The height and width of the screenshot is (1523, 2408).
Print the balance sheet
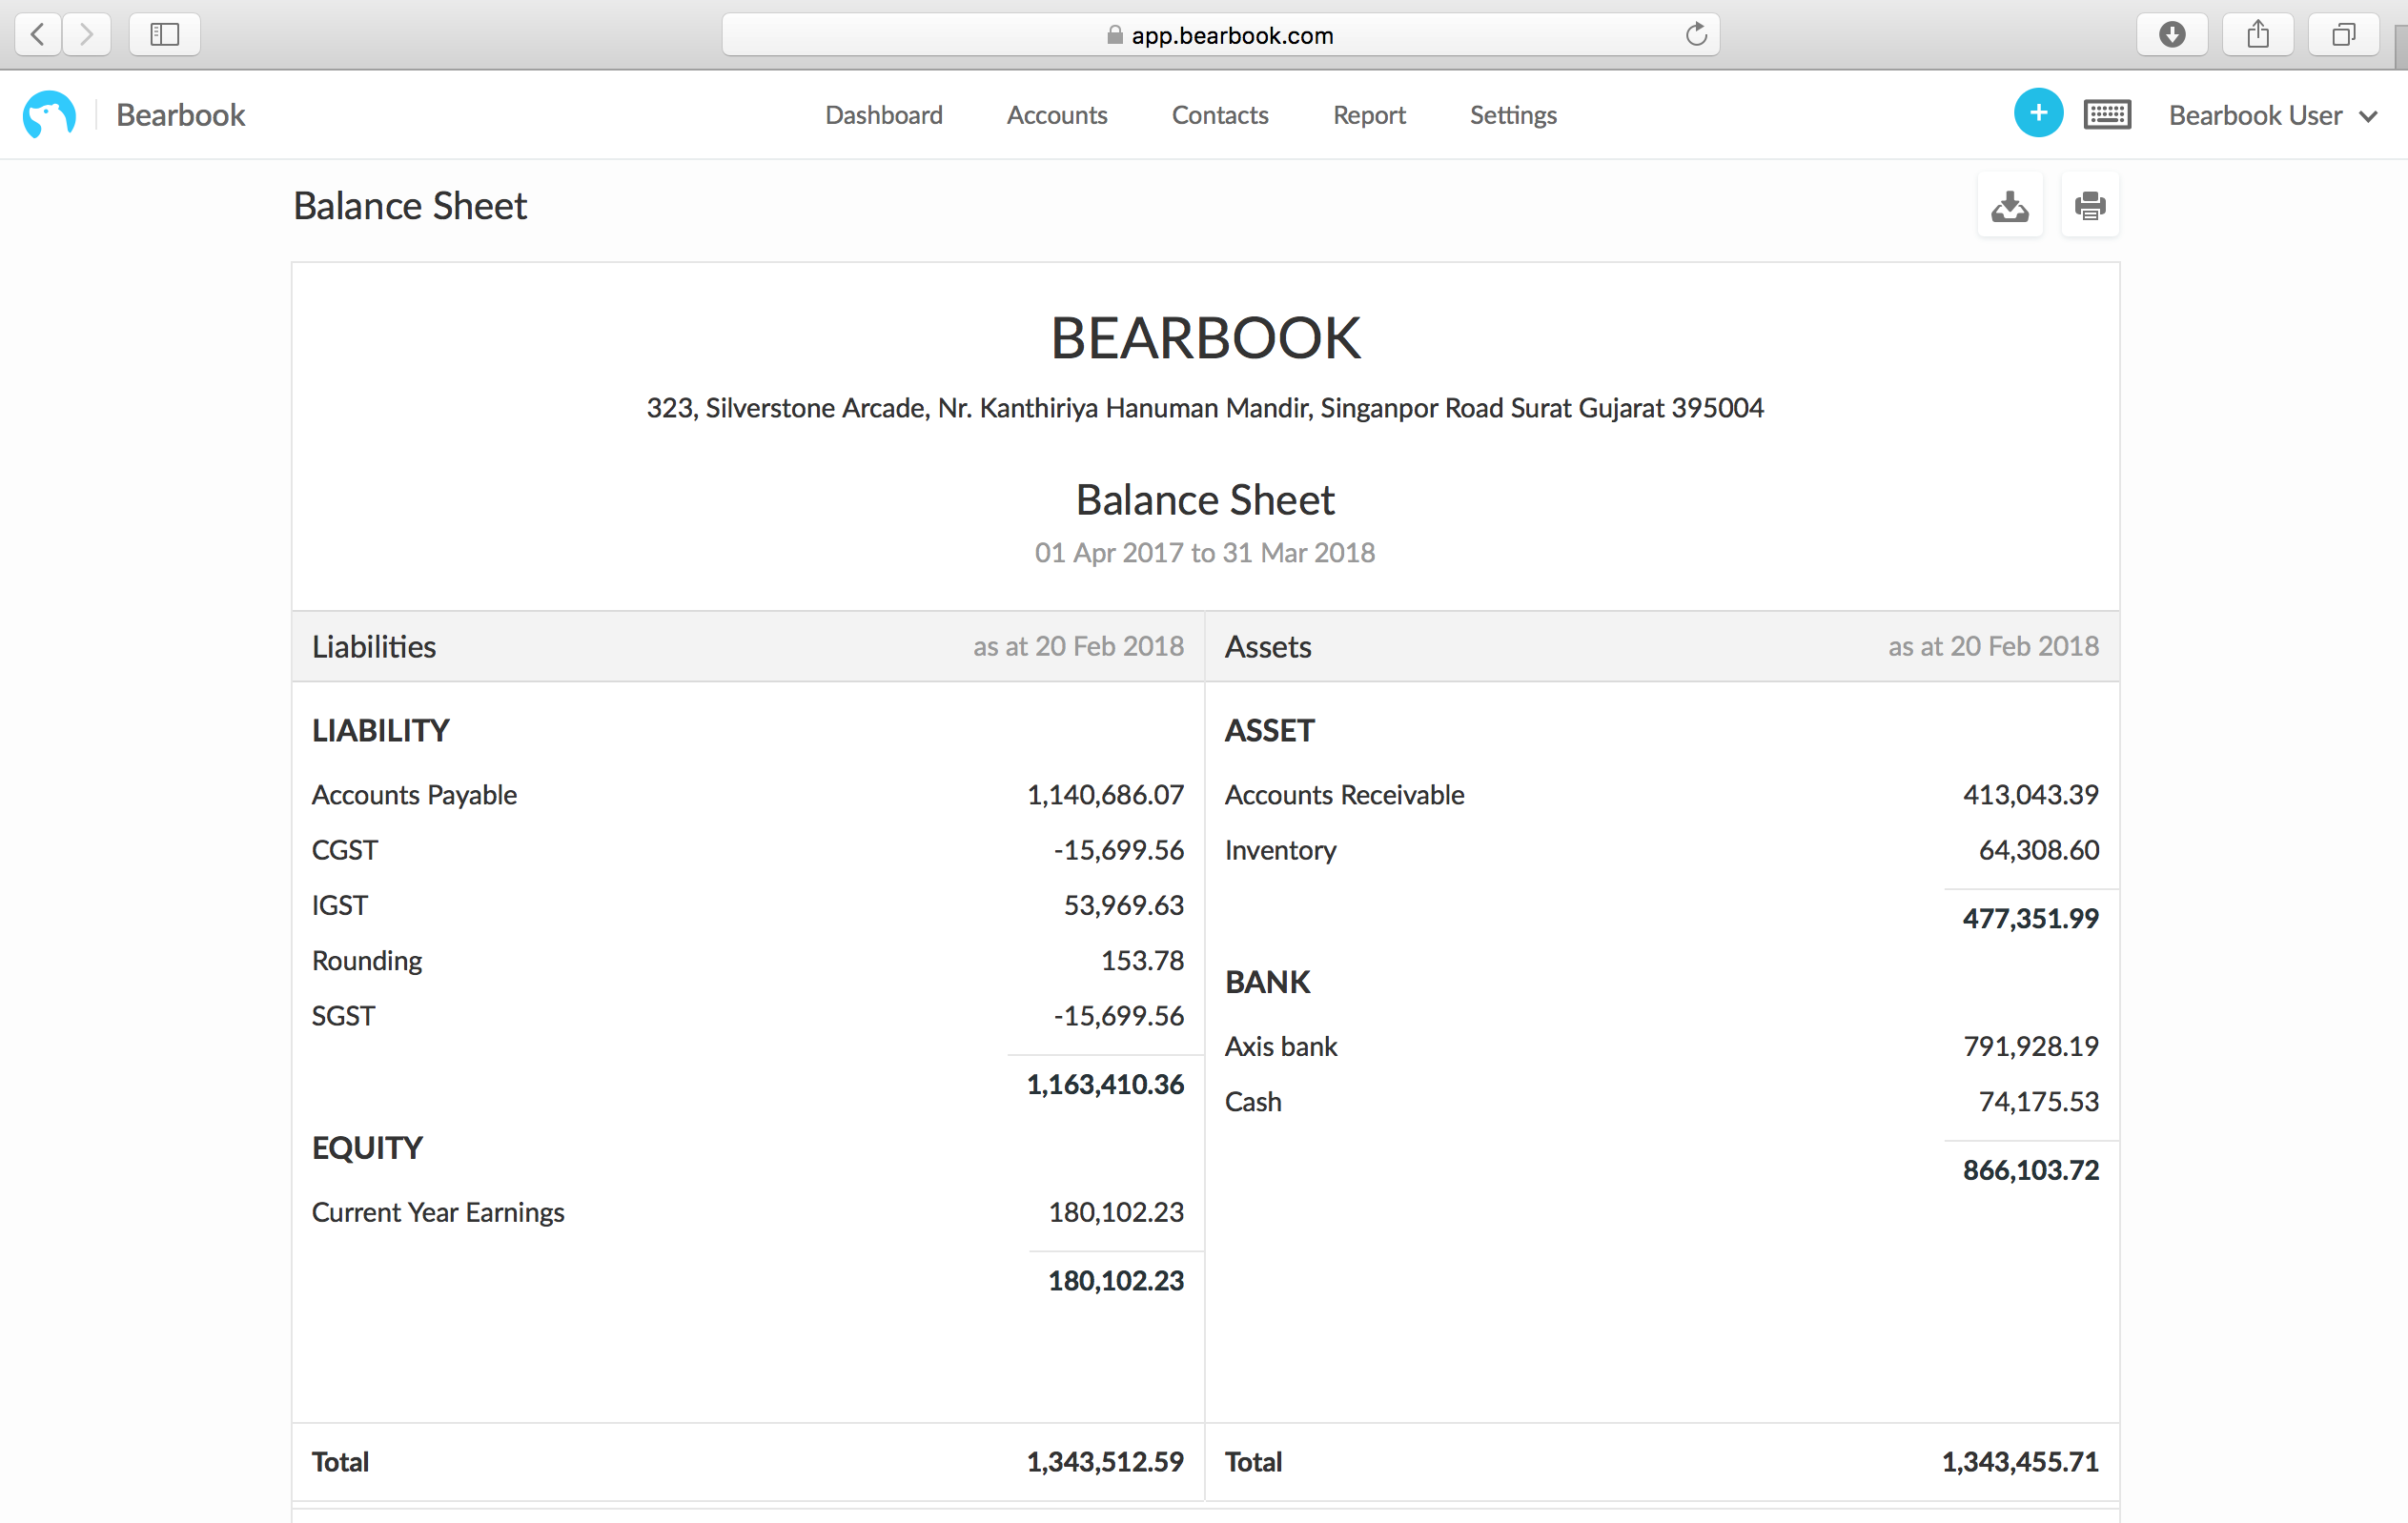2090,206
